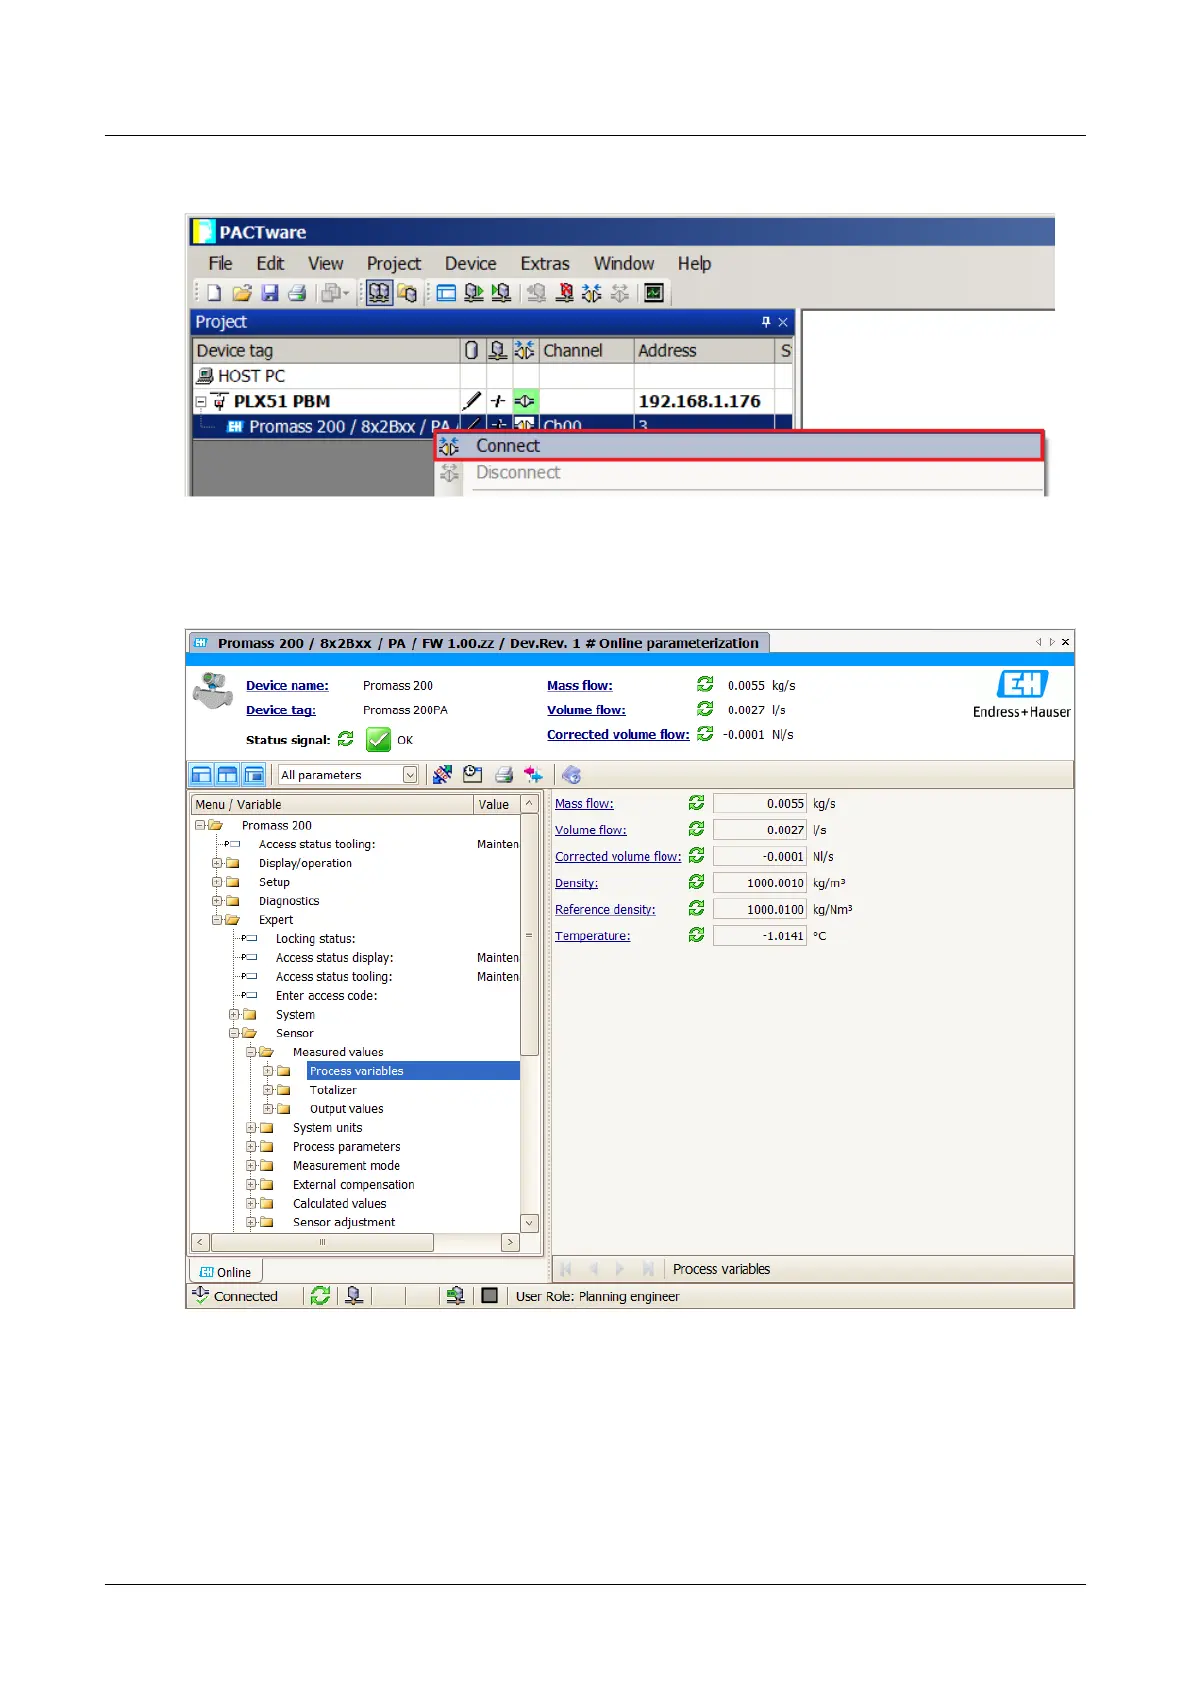Switch to the Online tab

pyautogui.click(x=226, y=1272)
